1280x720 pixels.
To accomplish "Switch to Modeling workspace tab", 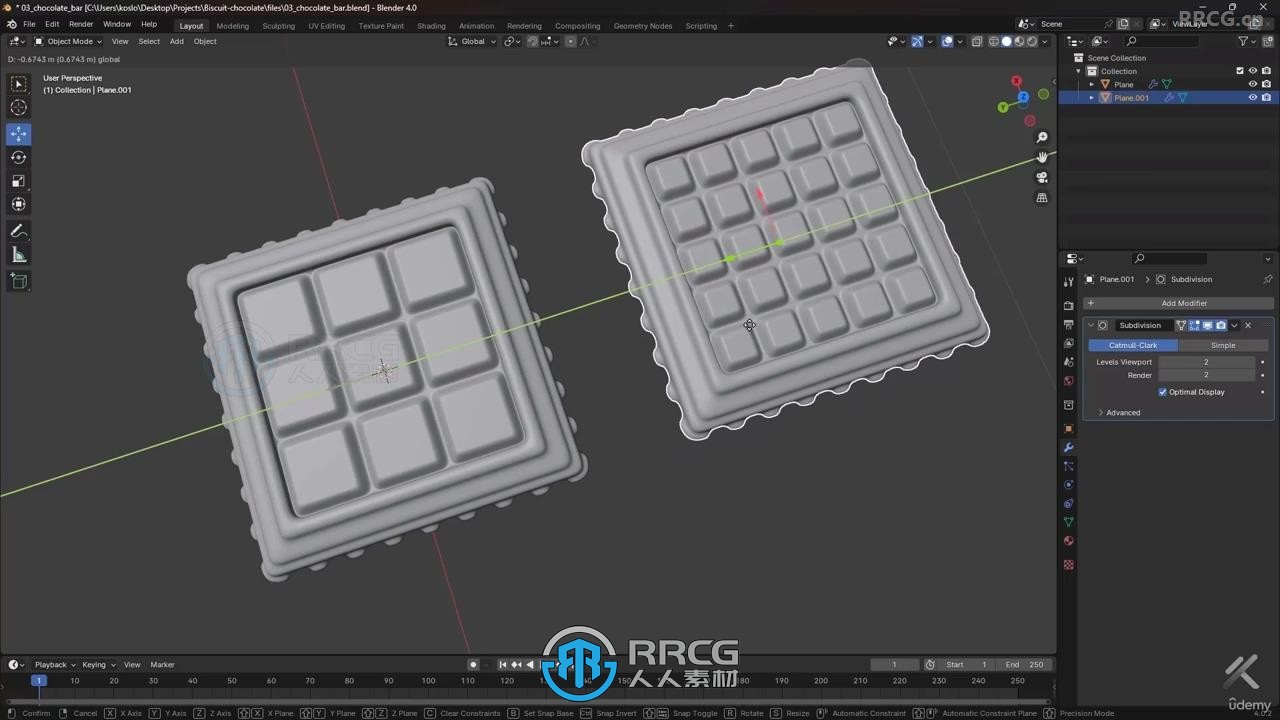I will (x=233, y=26).
